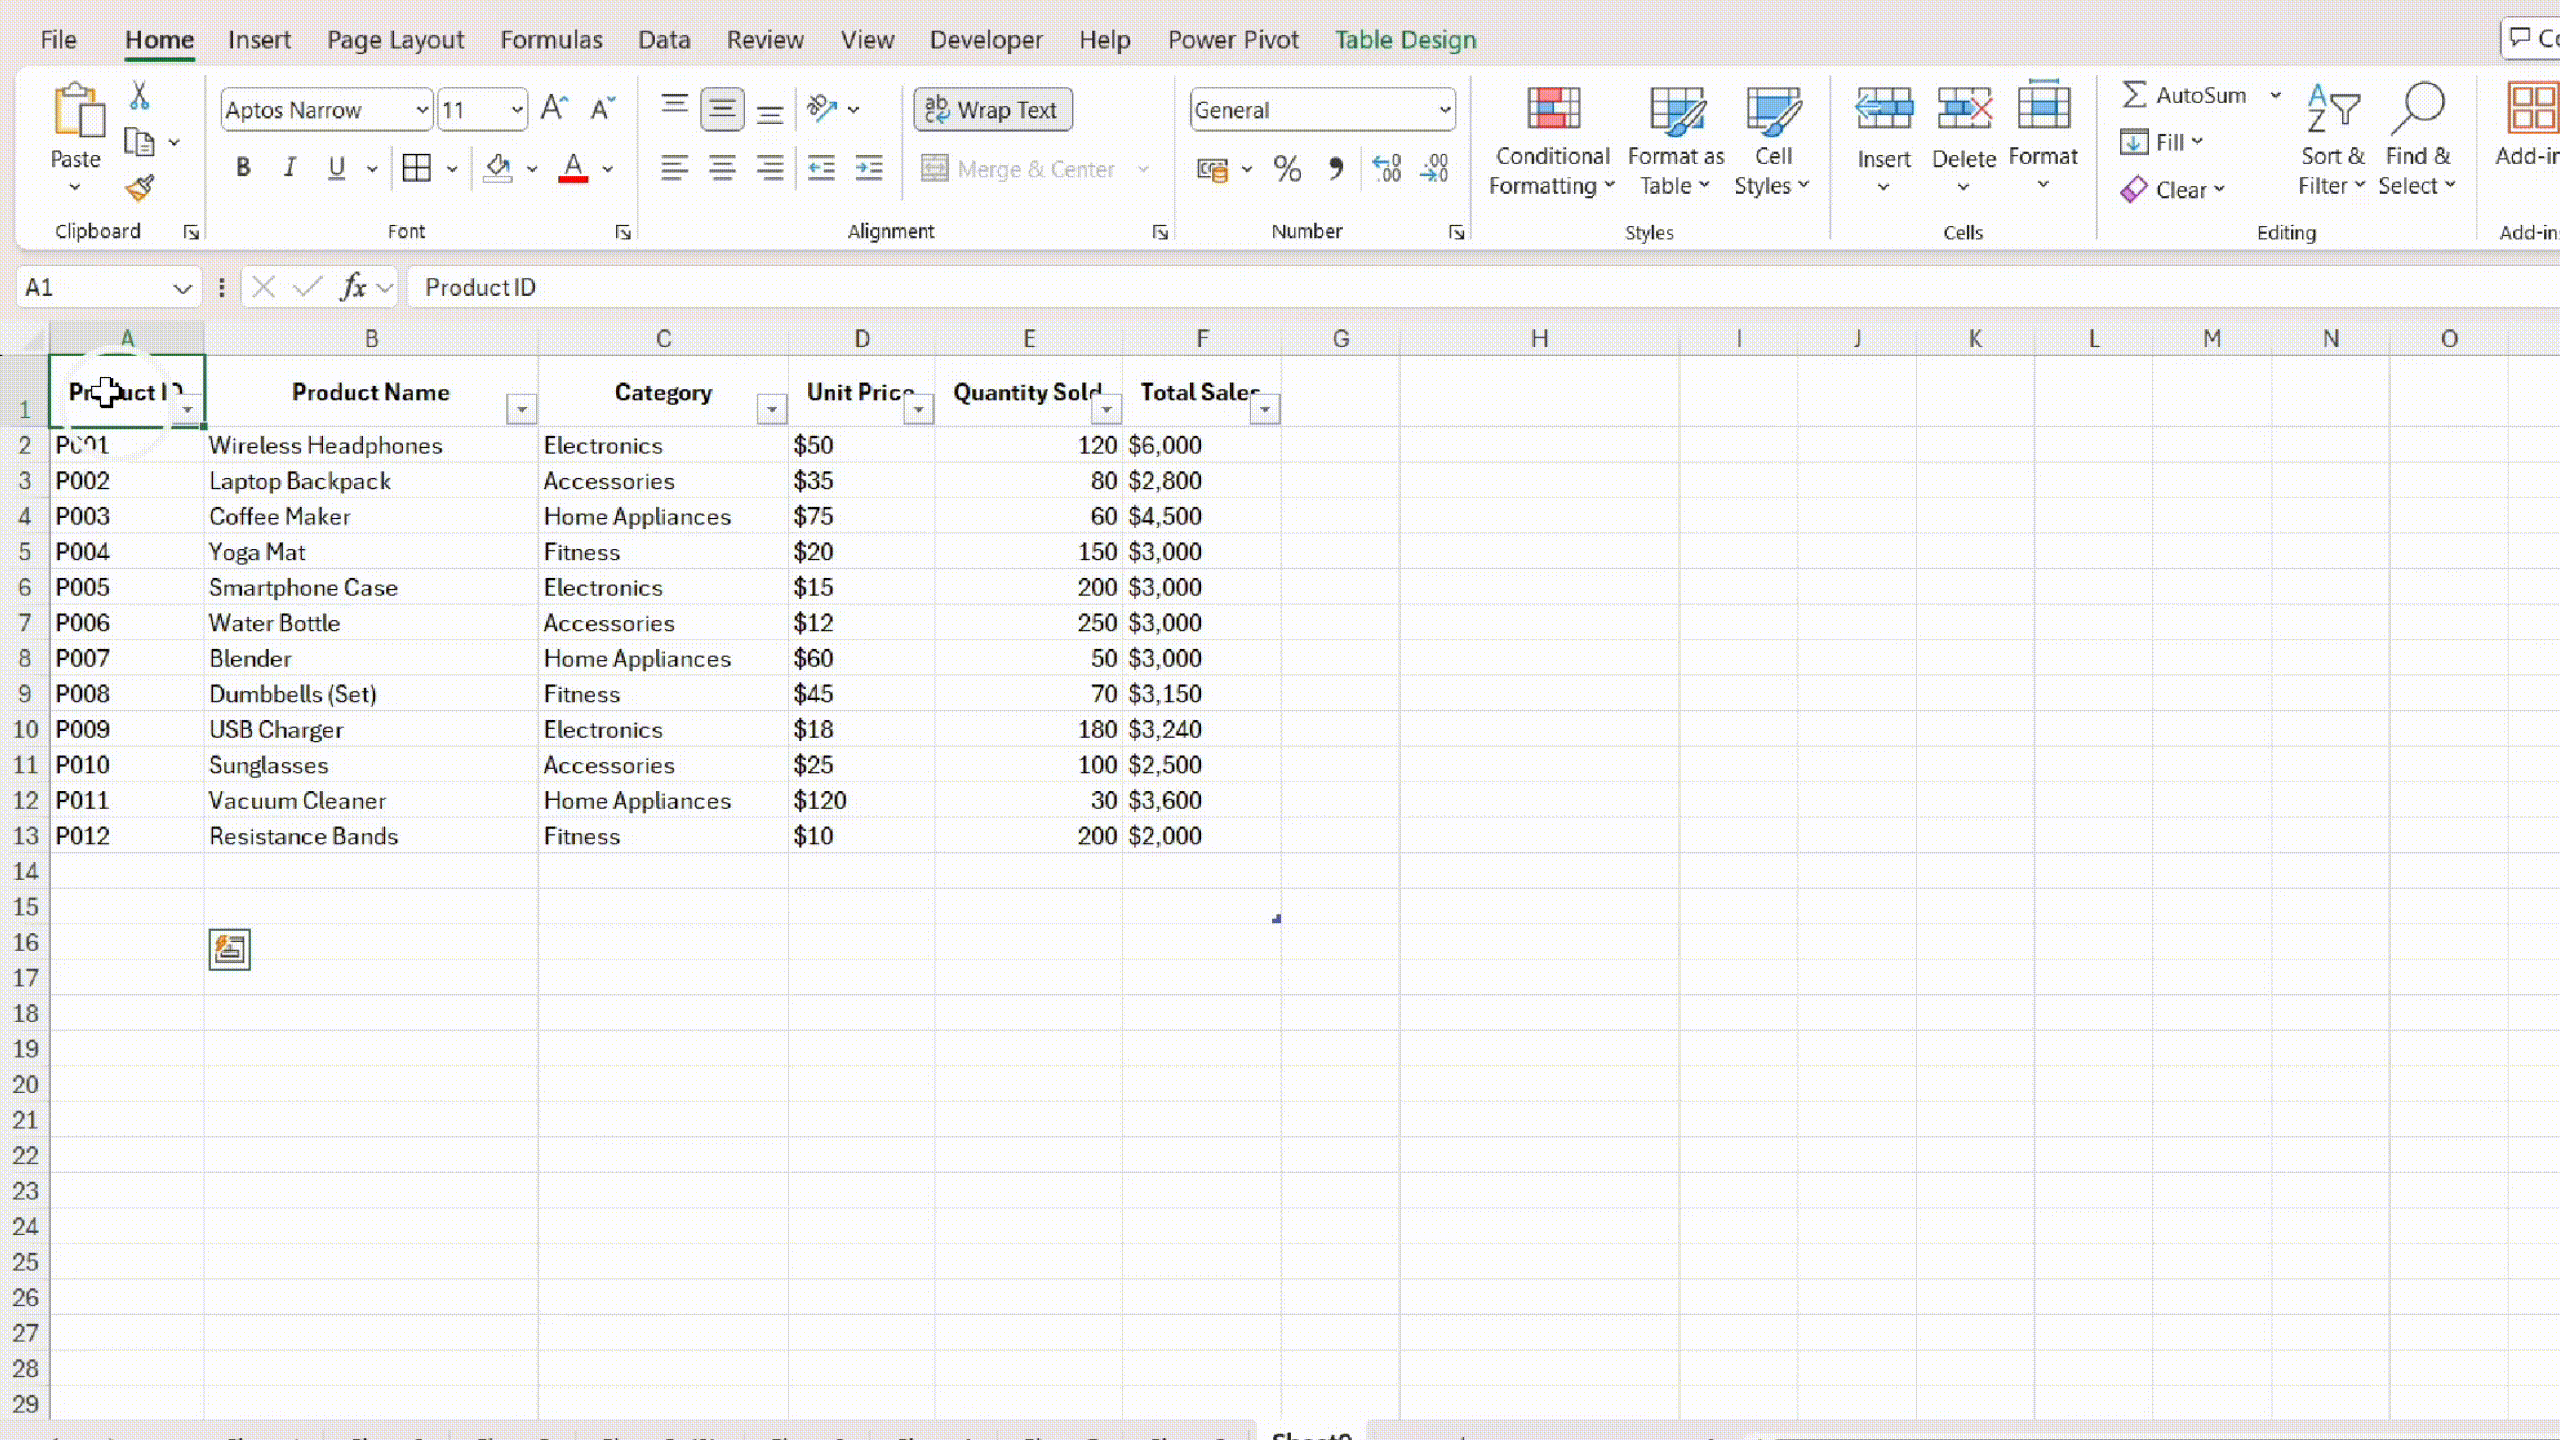Toggle Wrap Text option
This screenshot has width=2560, height=1440.
pos(992,109)
